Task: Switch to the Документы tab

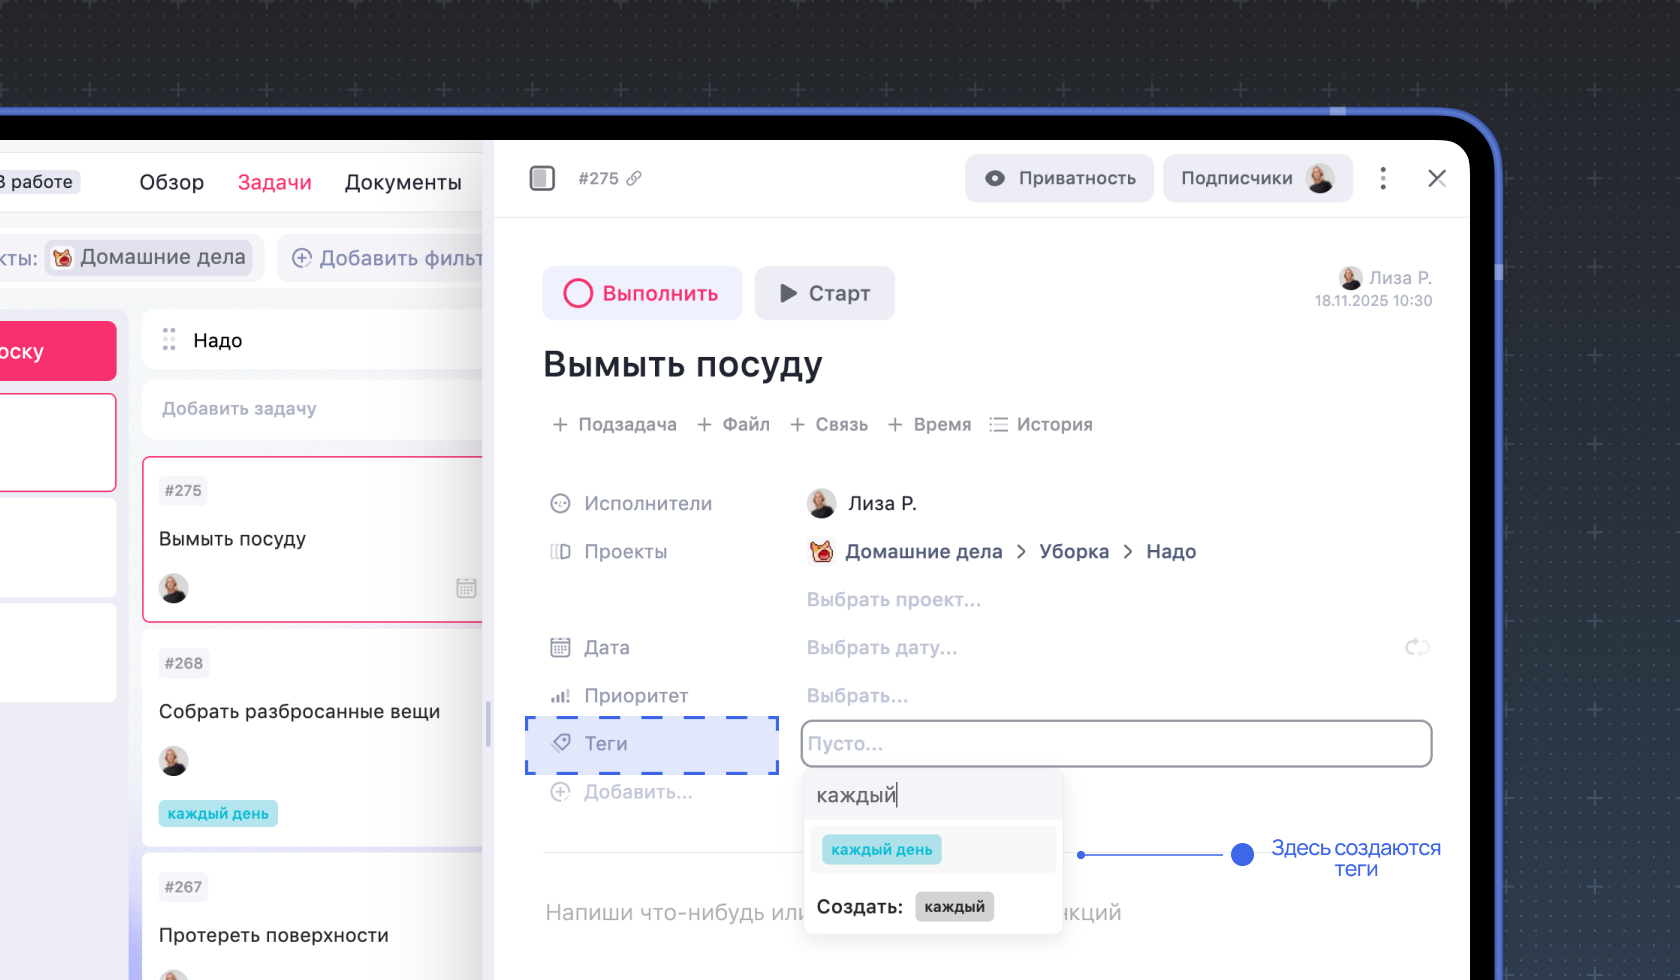Action: pyautogui.click(x=403, y=182)
